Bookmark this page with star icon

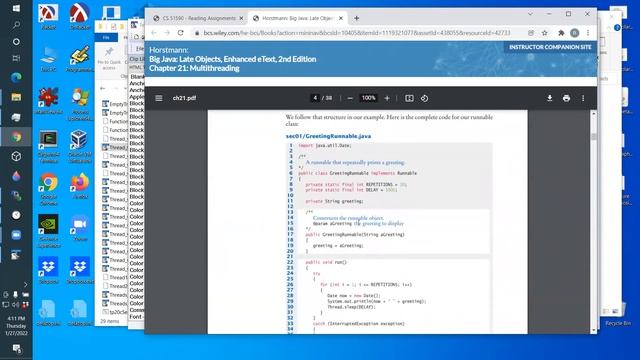pyautogui.click(x=544, y=33)
